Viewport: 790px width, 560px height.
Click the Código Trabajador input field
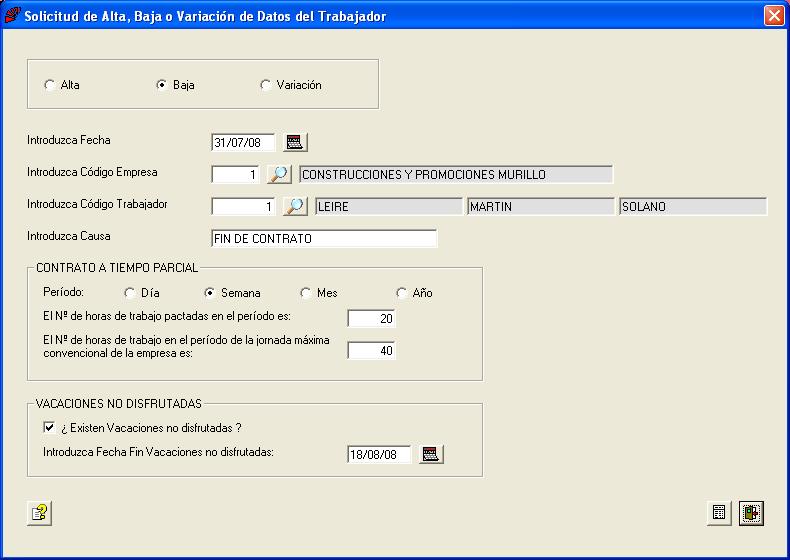[x=243, y=206]
